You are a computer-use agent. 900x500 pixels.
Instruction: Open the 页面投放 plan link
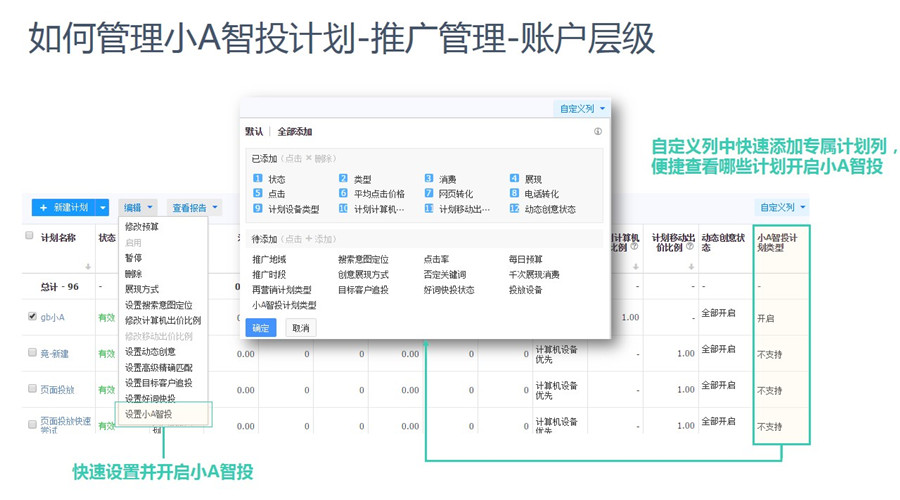[x=57, y=390]
